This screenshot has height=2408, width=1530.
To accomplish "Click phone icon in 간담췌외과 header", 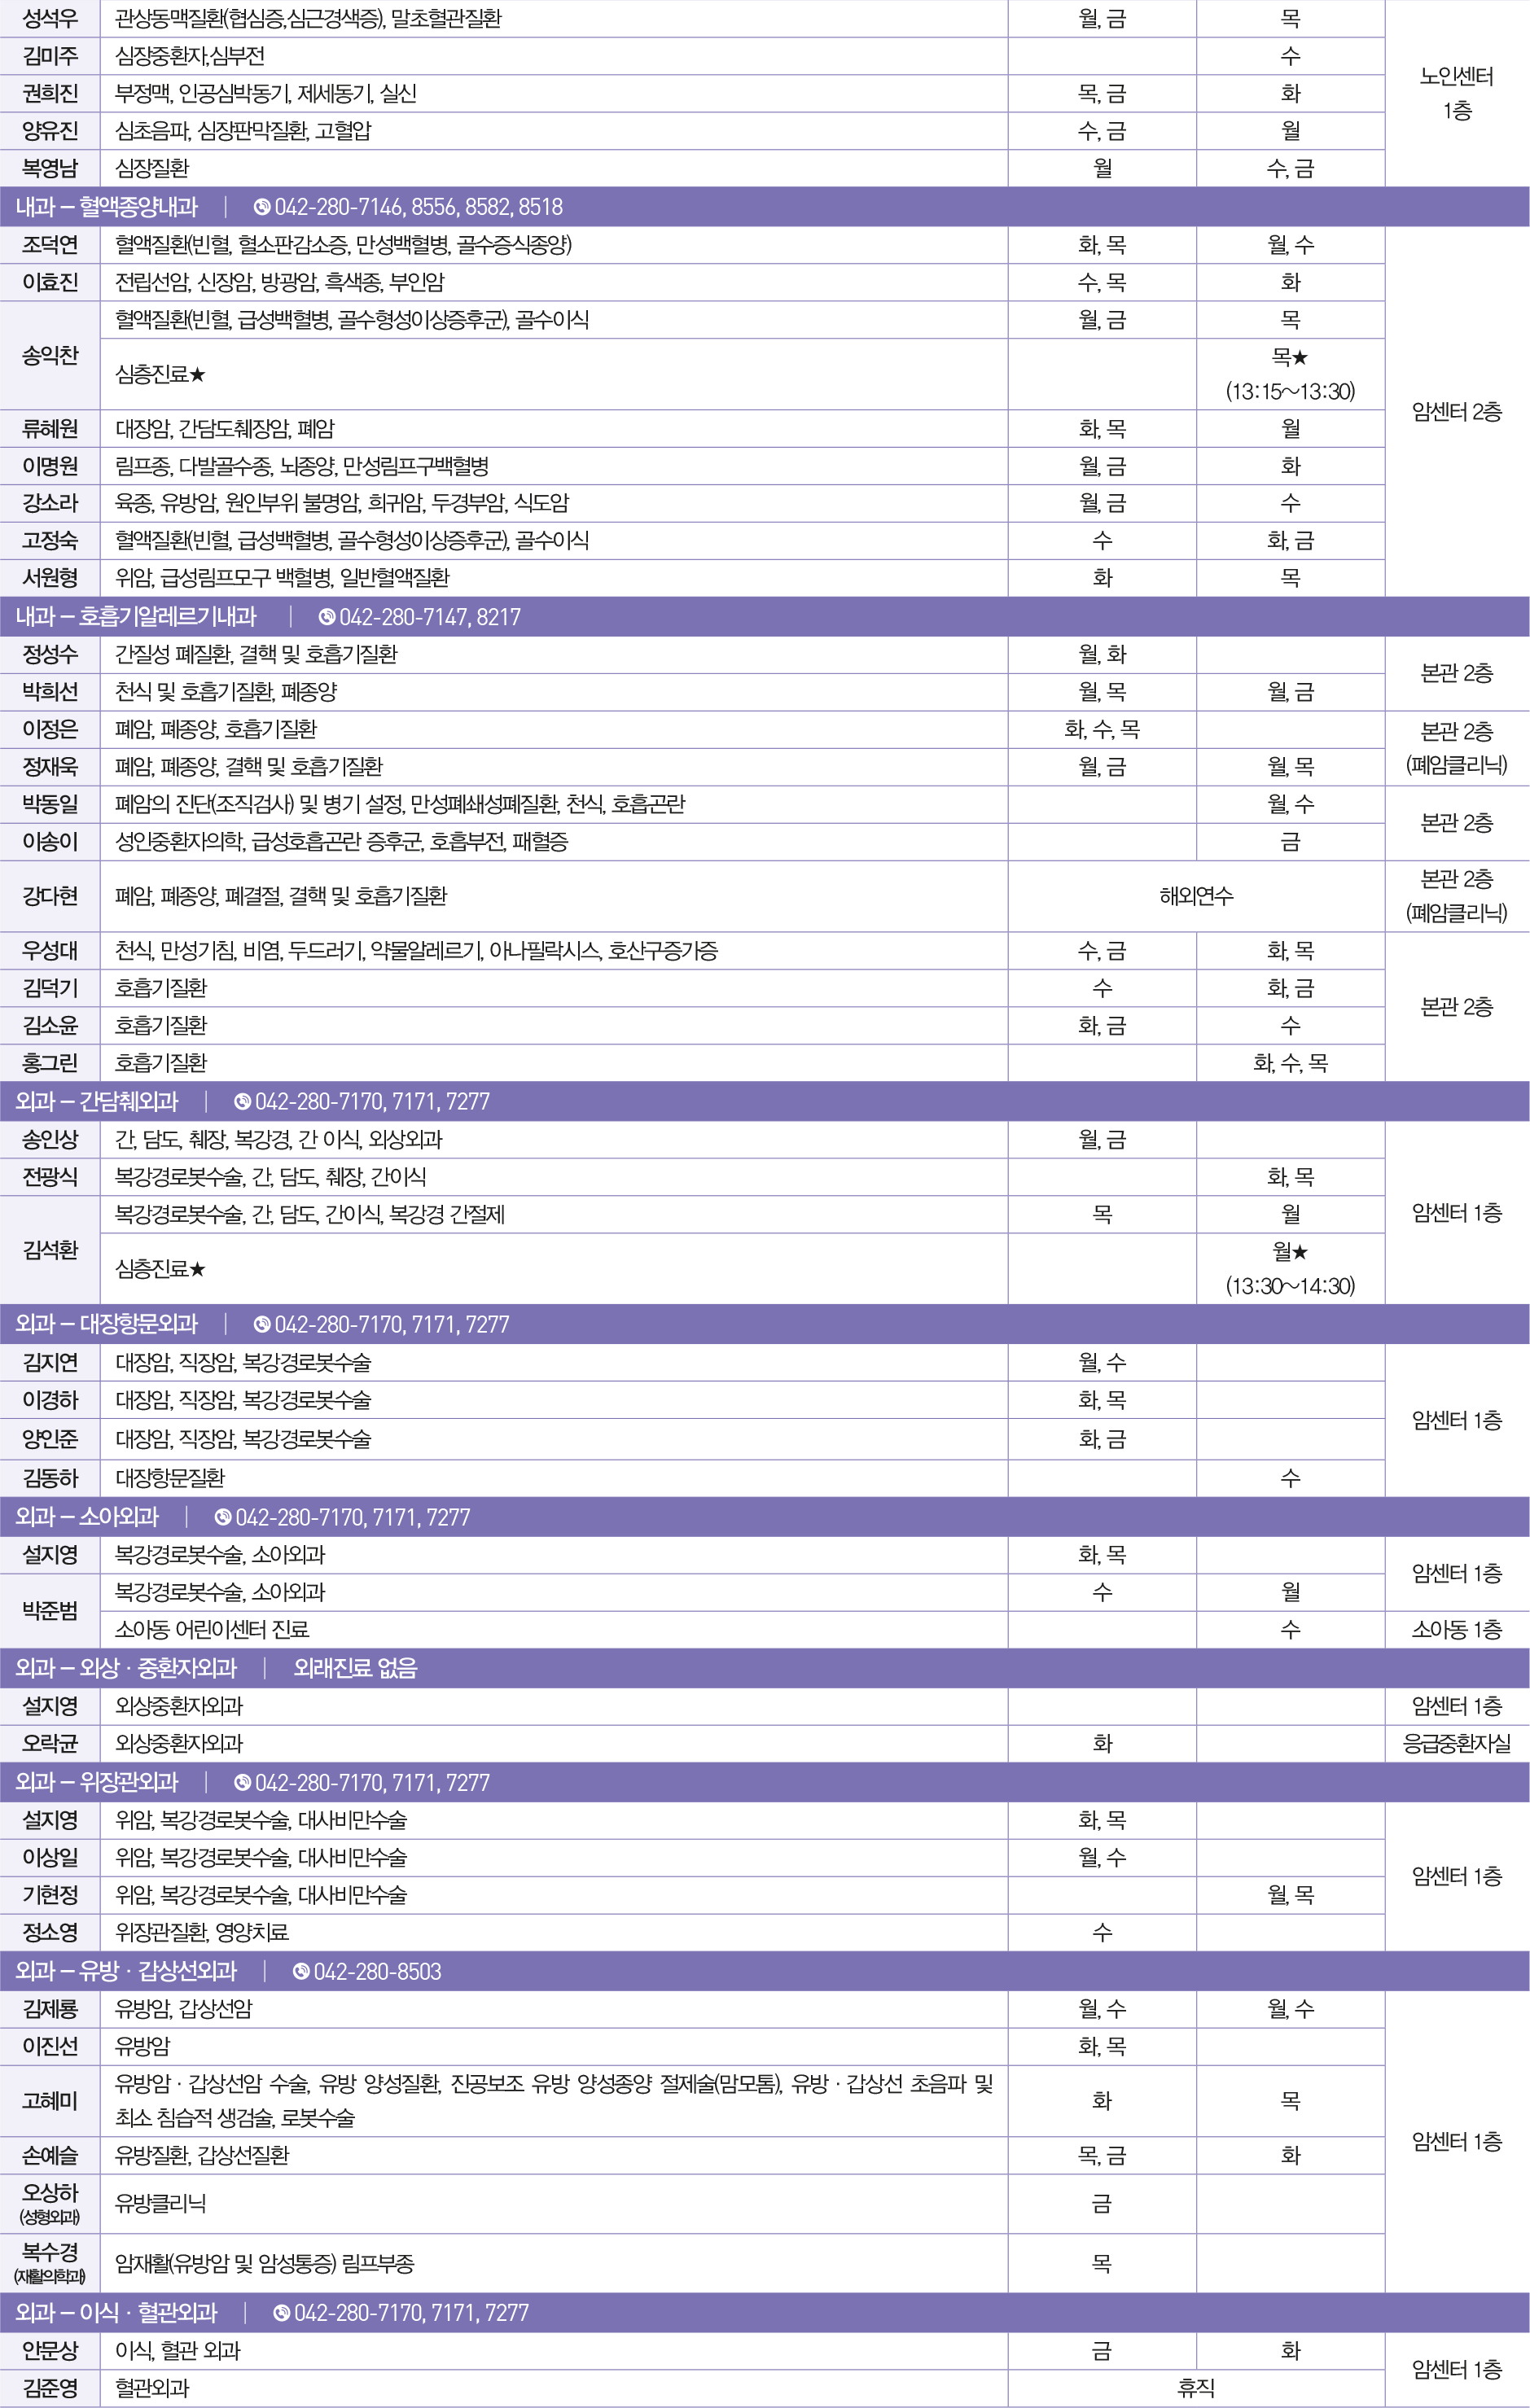I will [x=242, y=1102].
